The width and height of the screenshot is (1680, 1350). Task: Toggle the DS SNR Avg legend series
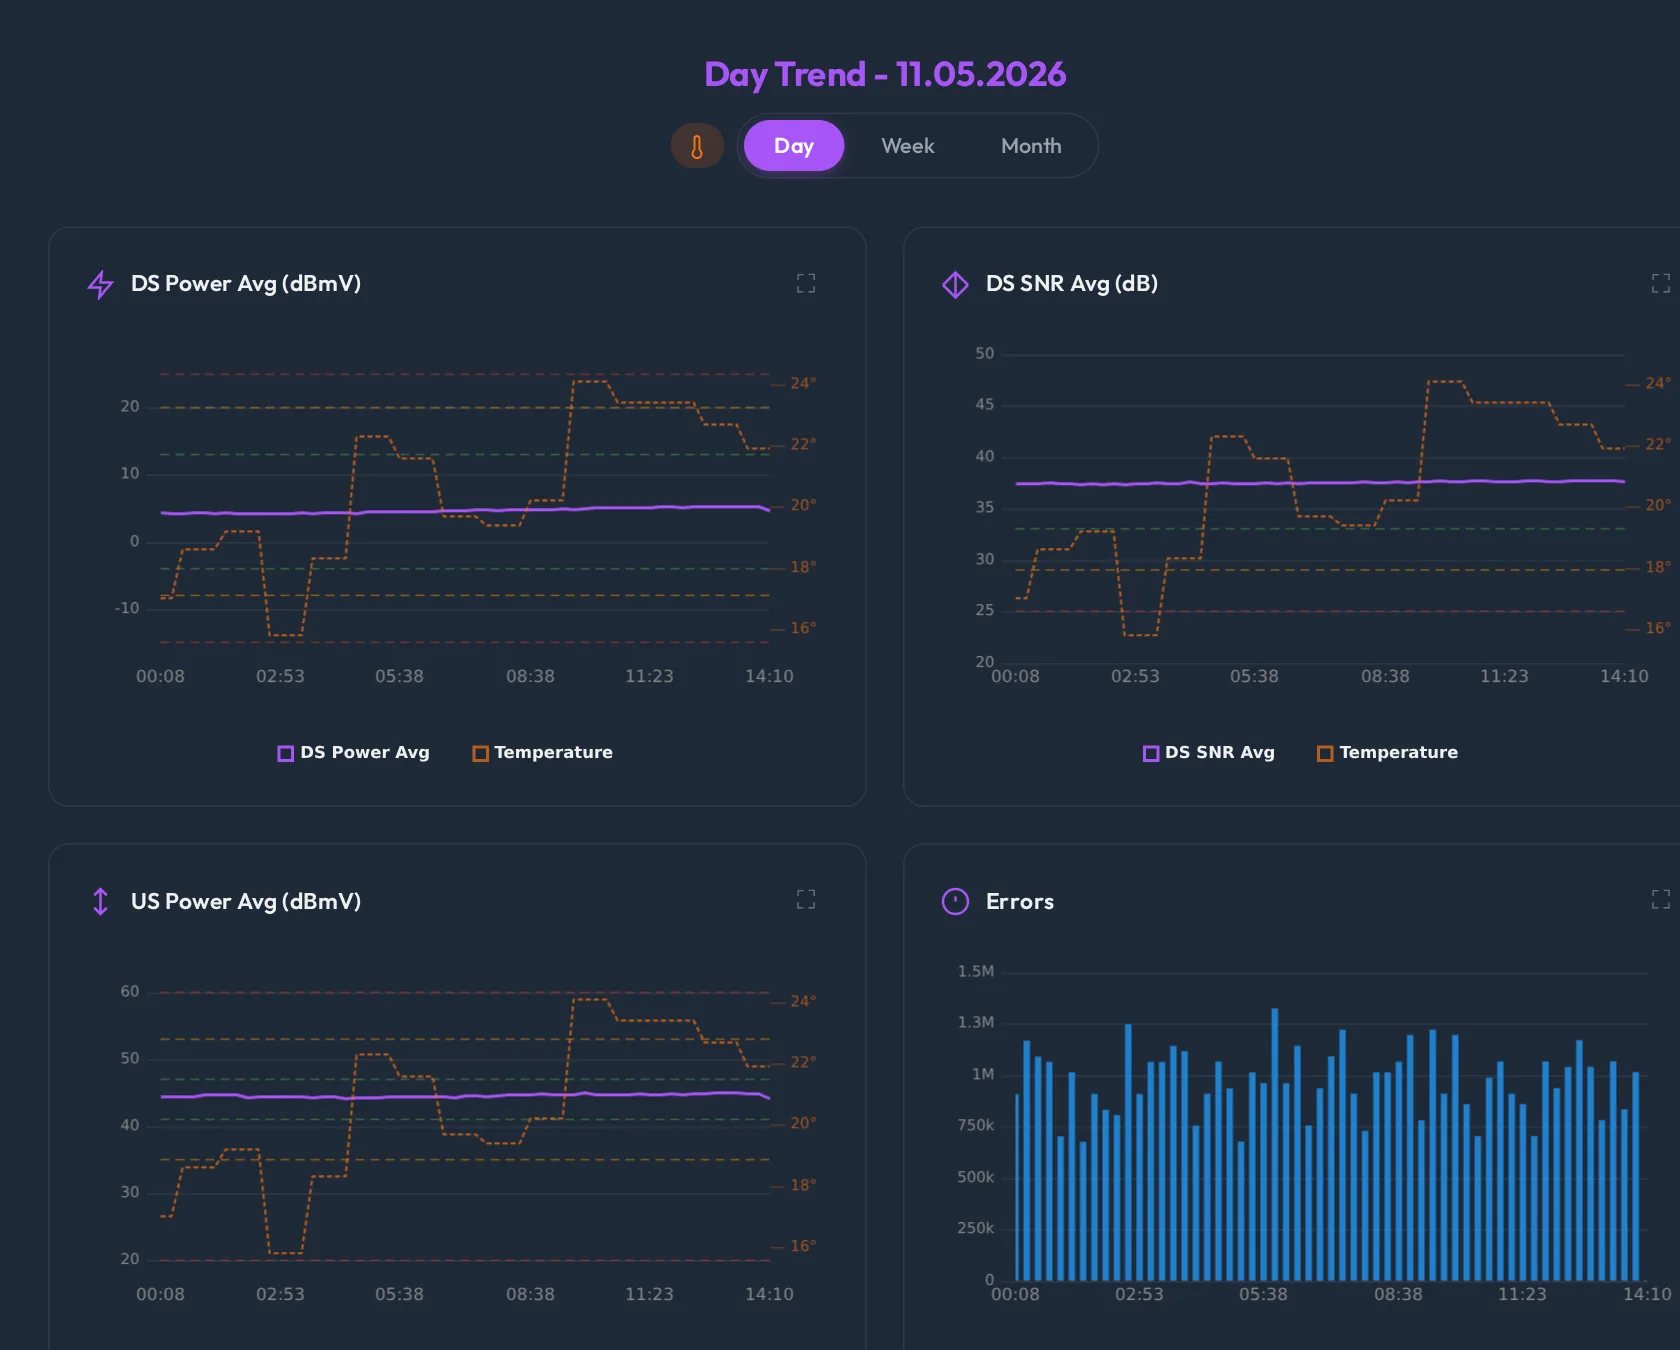pos(1209,753)
